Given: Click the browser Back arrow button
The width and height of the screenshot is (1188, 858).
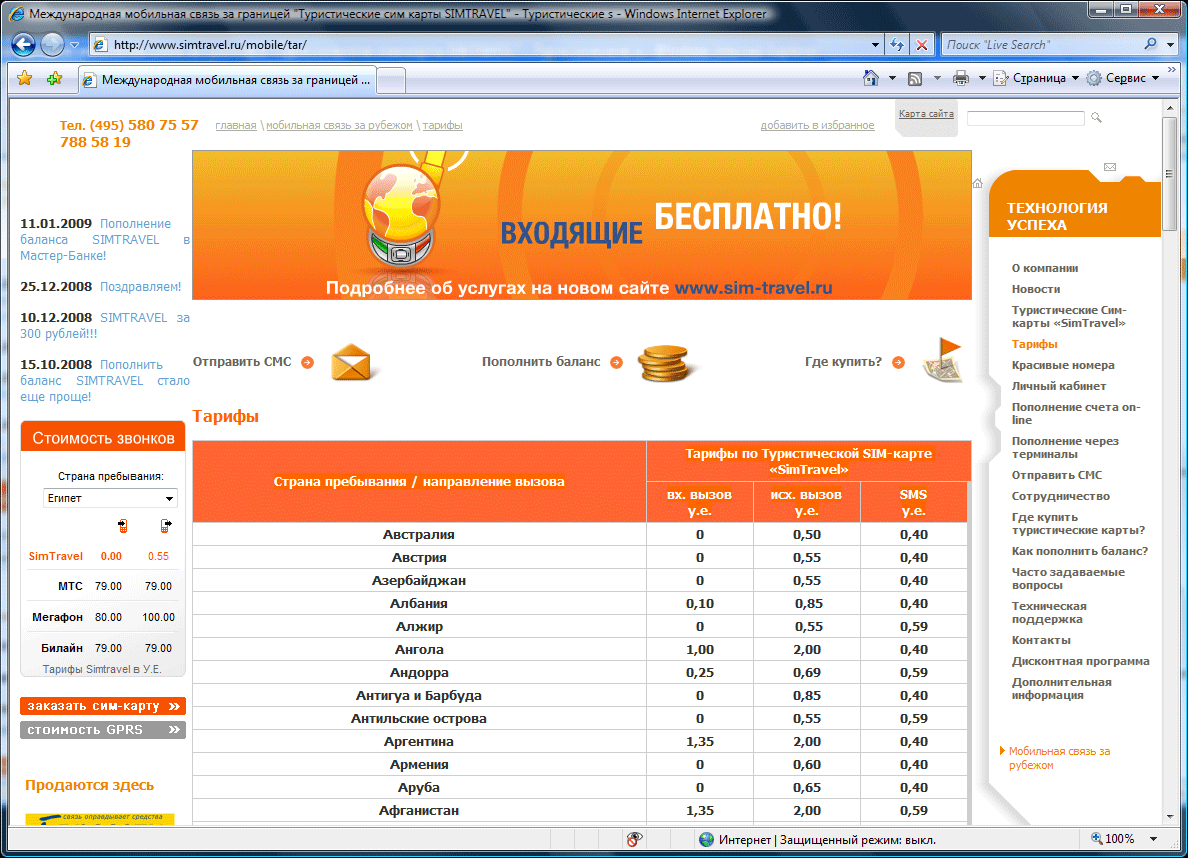Looking at the screenshot, I should click(24, 44).
